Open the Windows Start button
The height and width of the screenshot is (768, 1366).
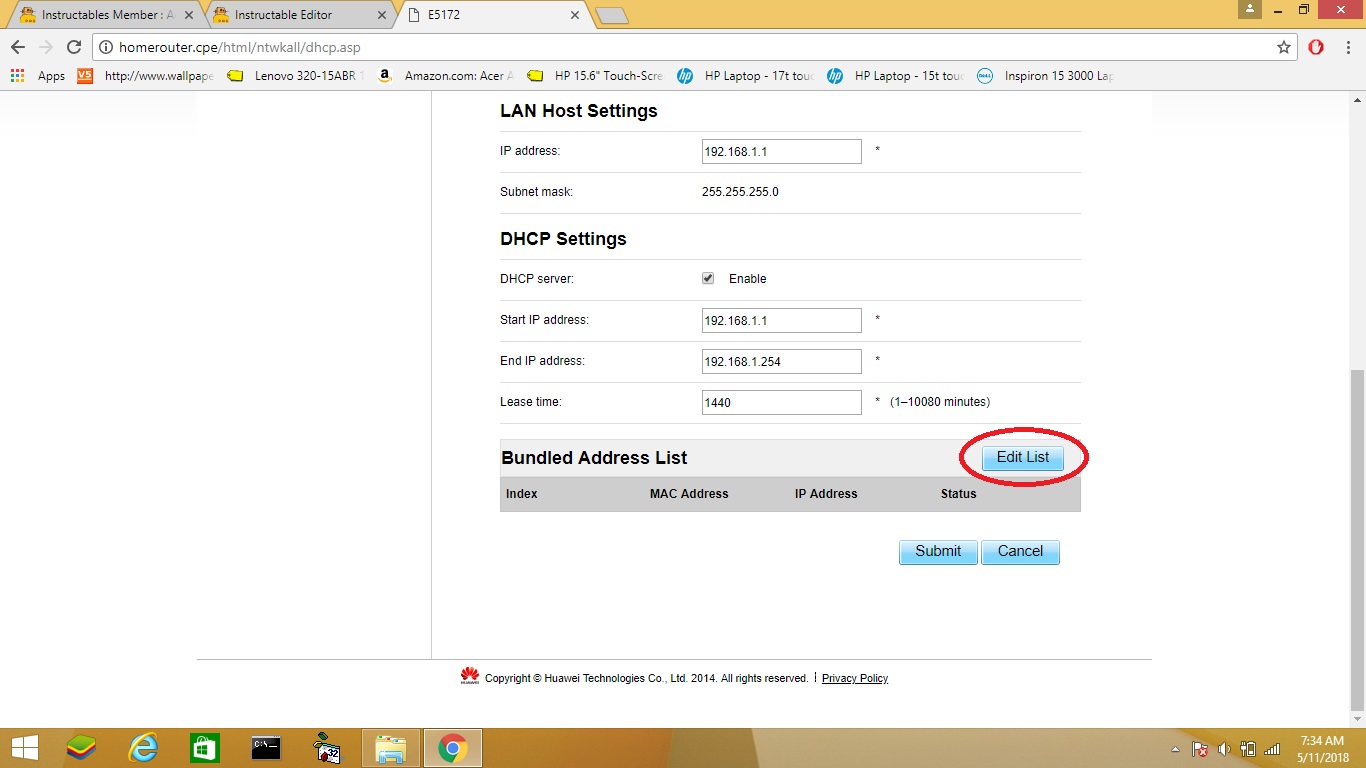coord(24,748)
